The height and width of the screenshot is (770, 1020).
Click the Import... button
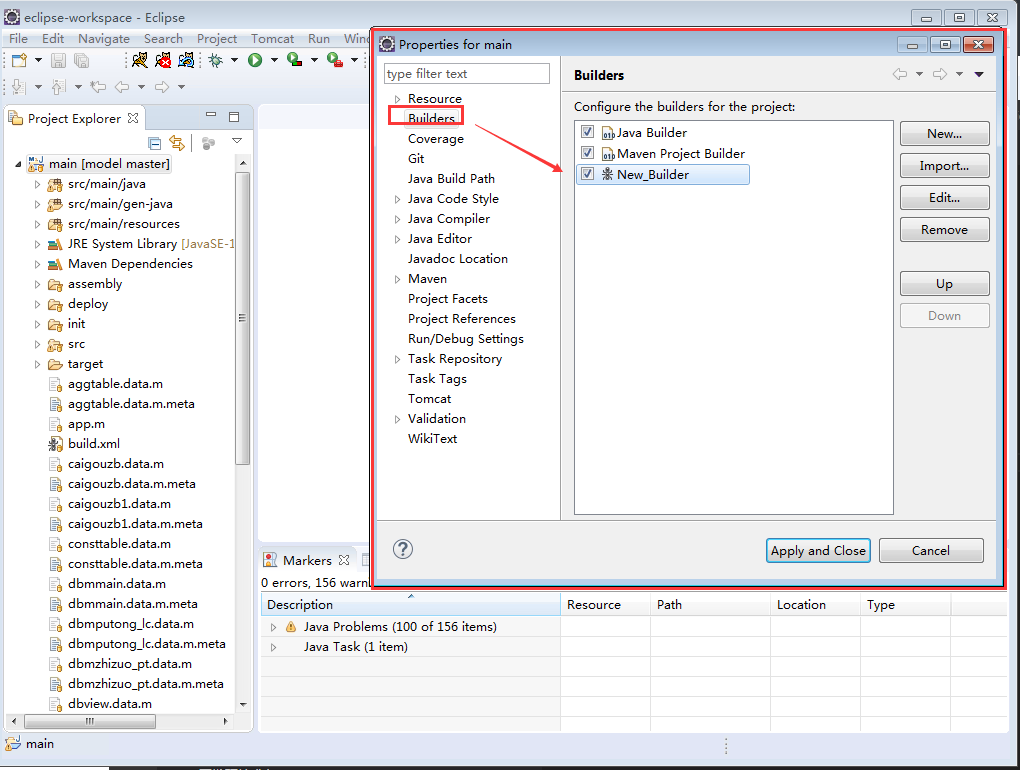coord(945,165)
